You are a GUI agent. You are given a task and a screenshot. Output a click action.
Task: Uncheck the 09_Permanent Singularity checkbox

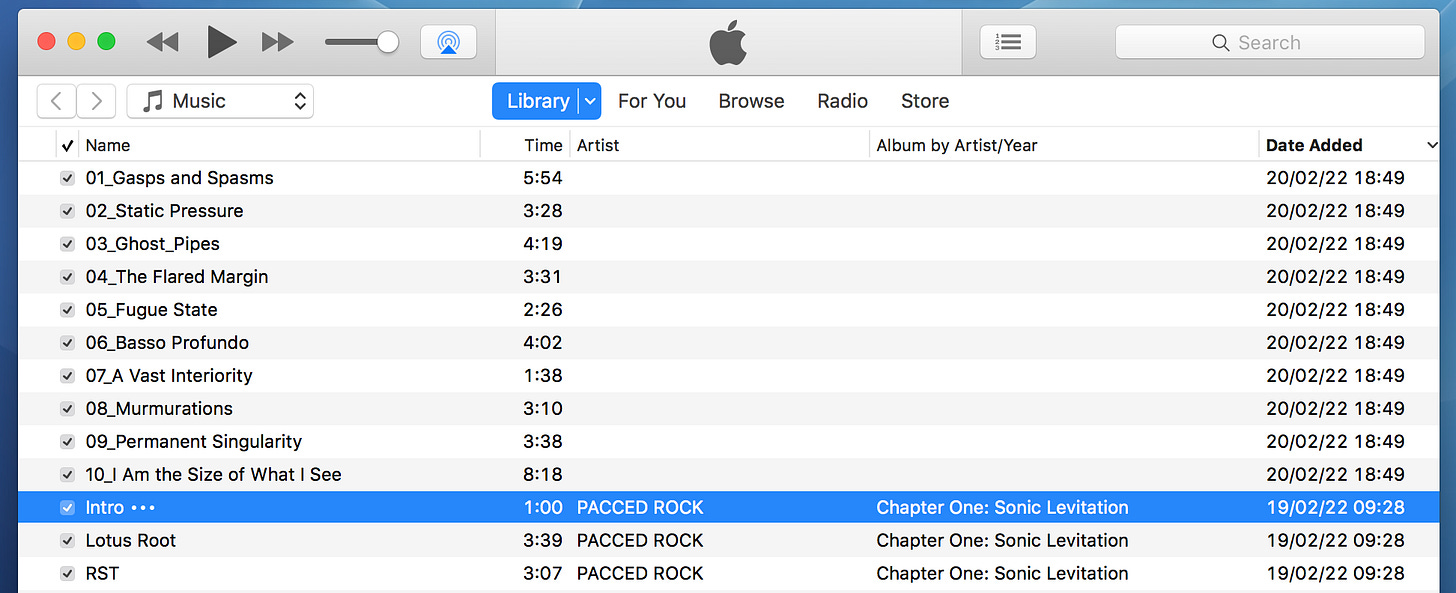click(x=67, y=442)
